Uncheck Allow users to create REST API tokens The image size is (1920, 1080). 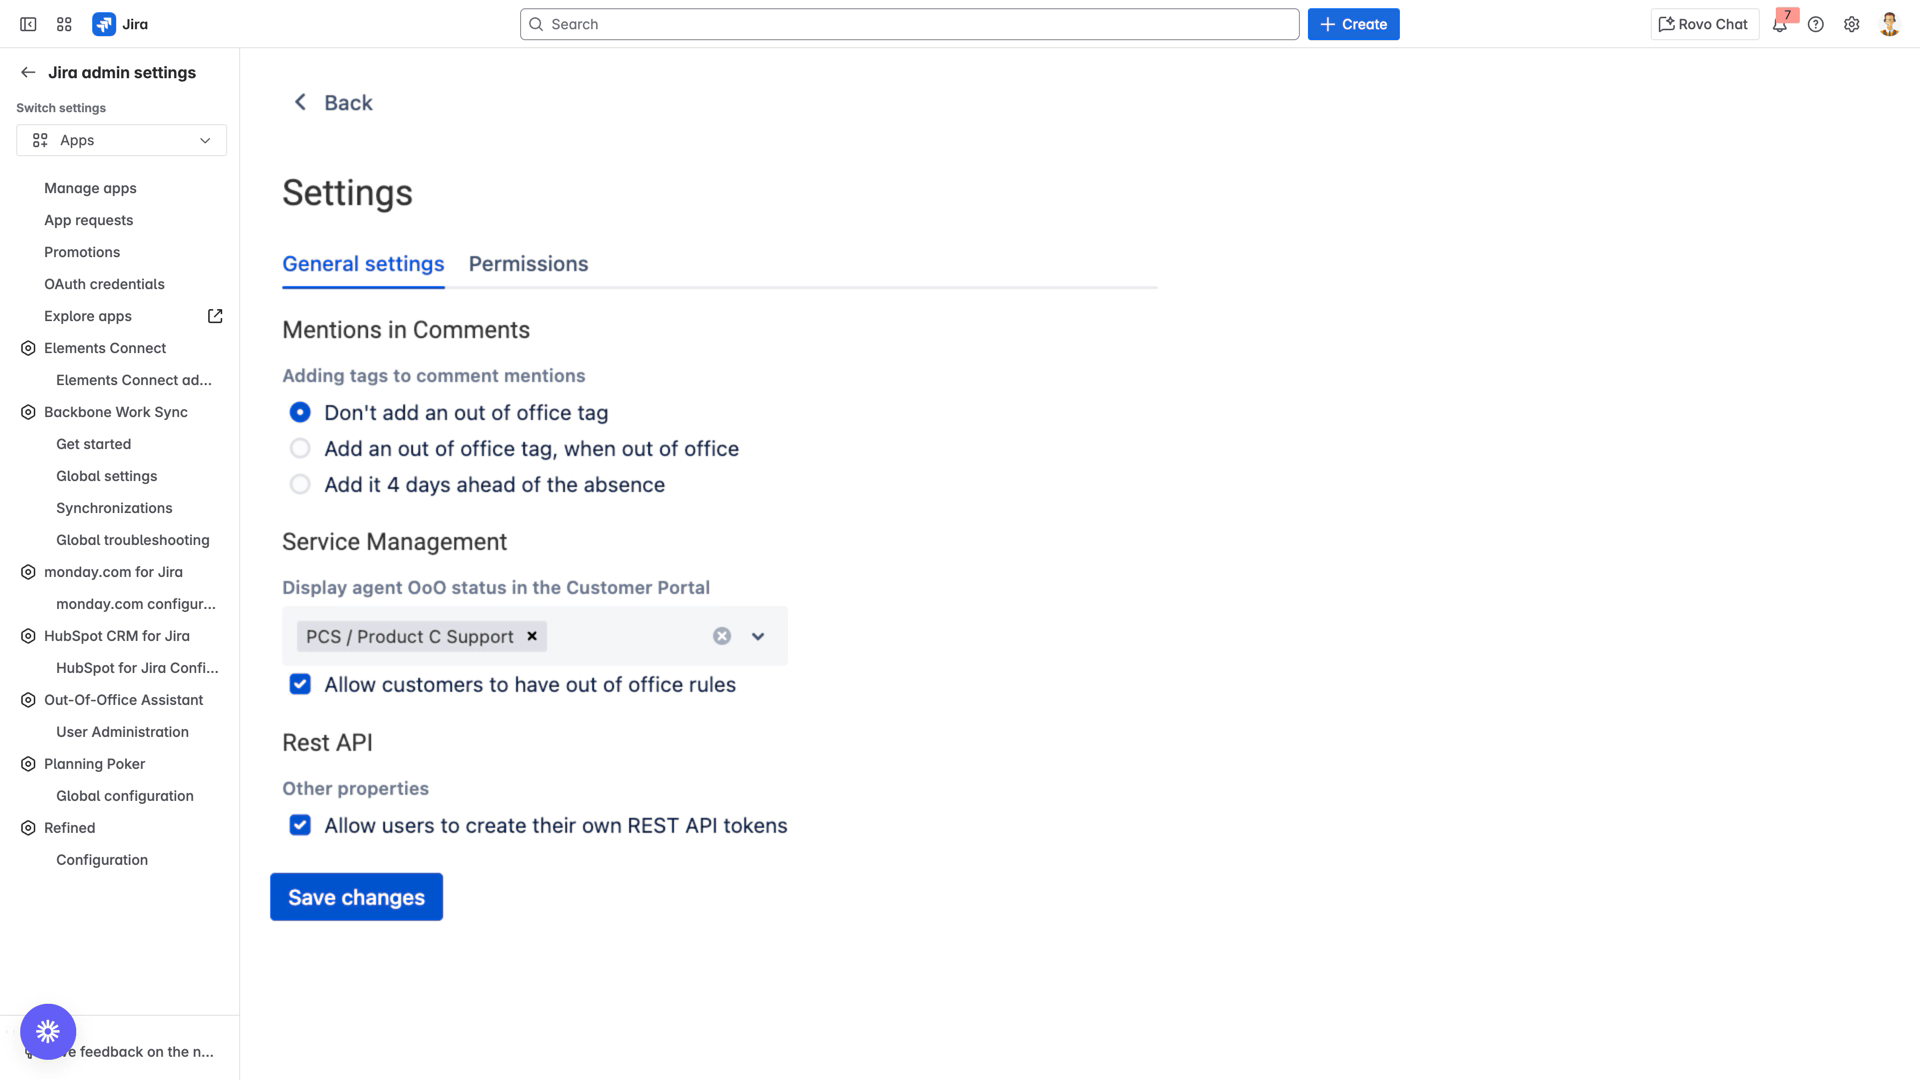(x=300, y=826)
